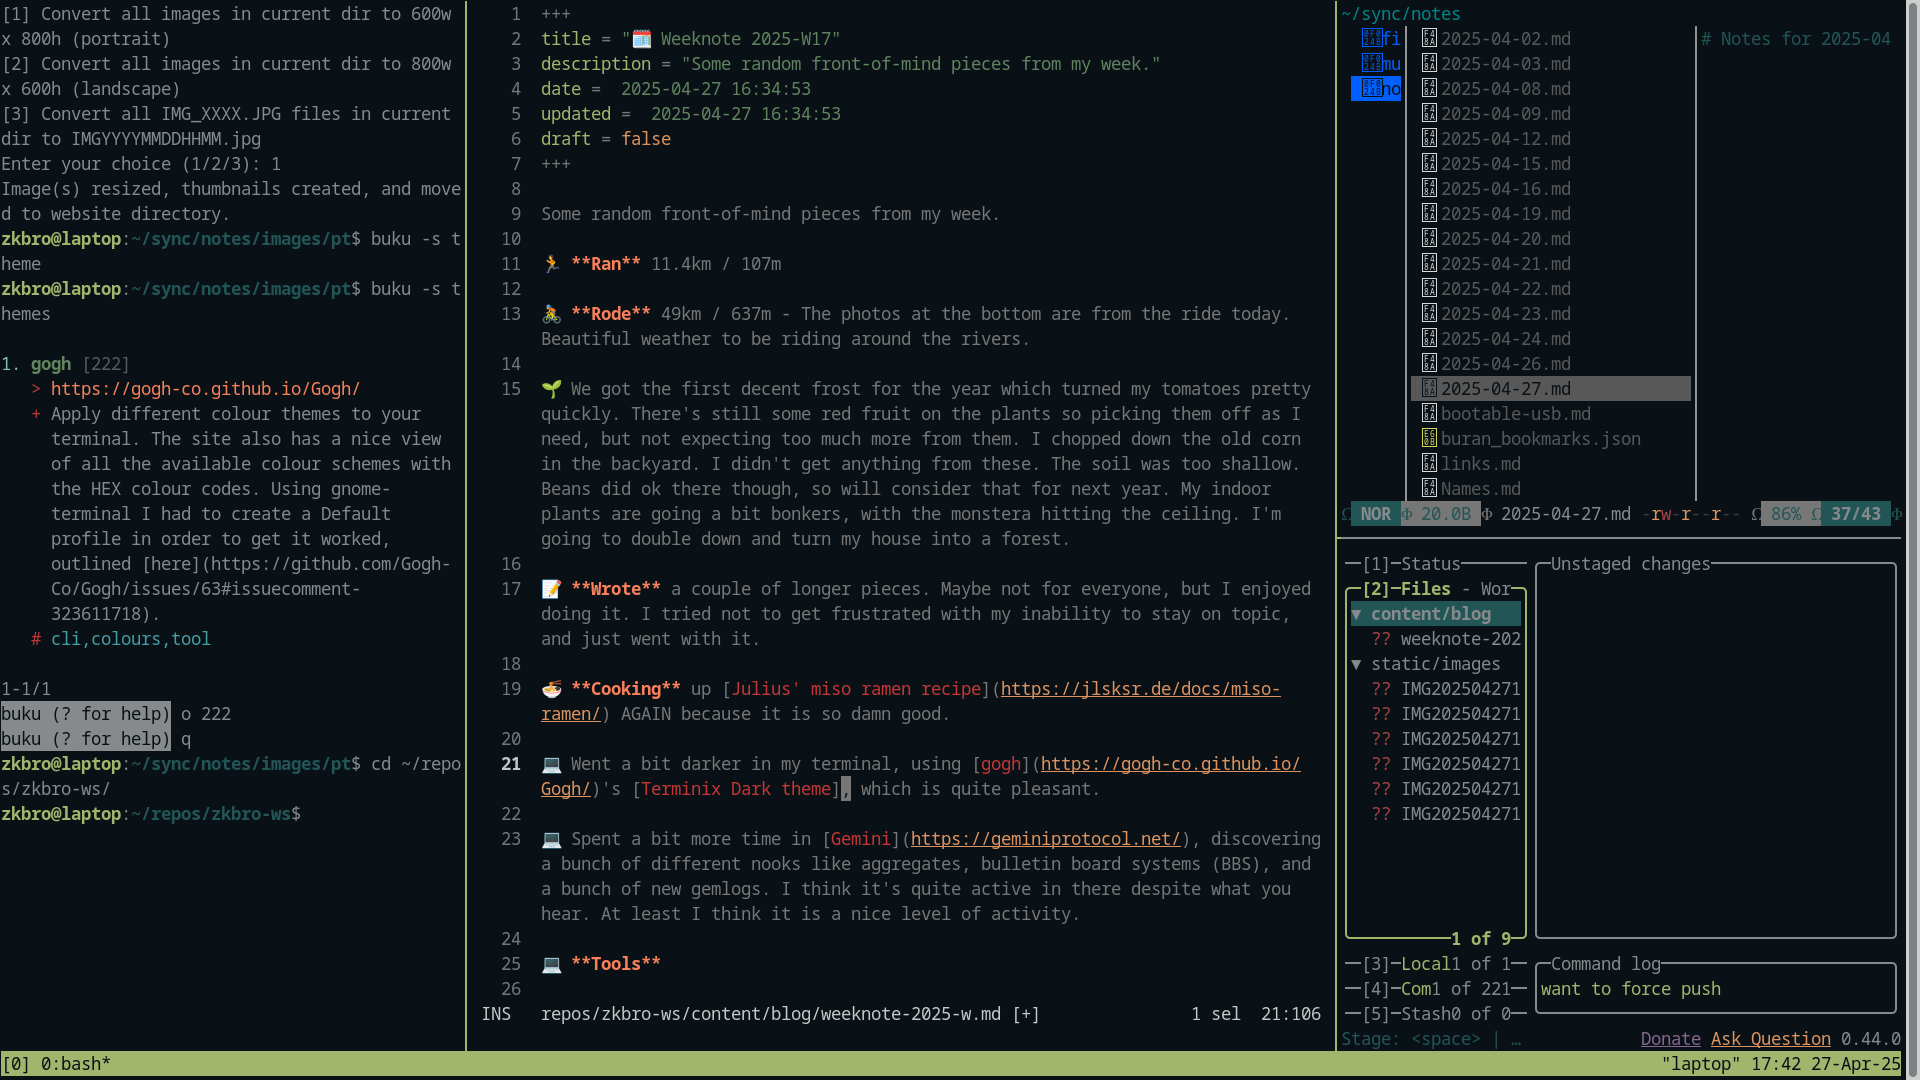Click the file icon beside bootable-usb.md

pos(1429,413)
